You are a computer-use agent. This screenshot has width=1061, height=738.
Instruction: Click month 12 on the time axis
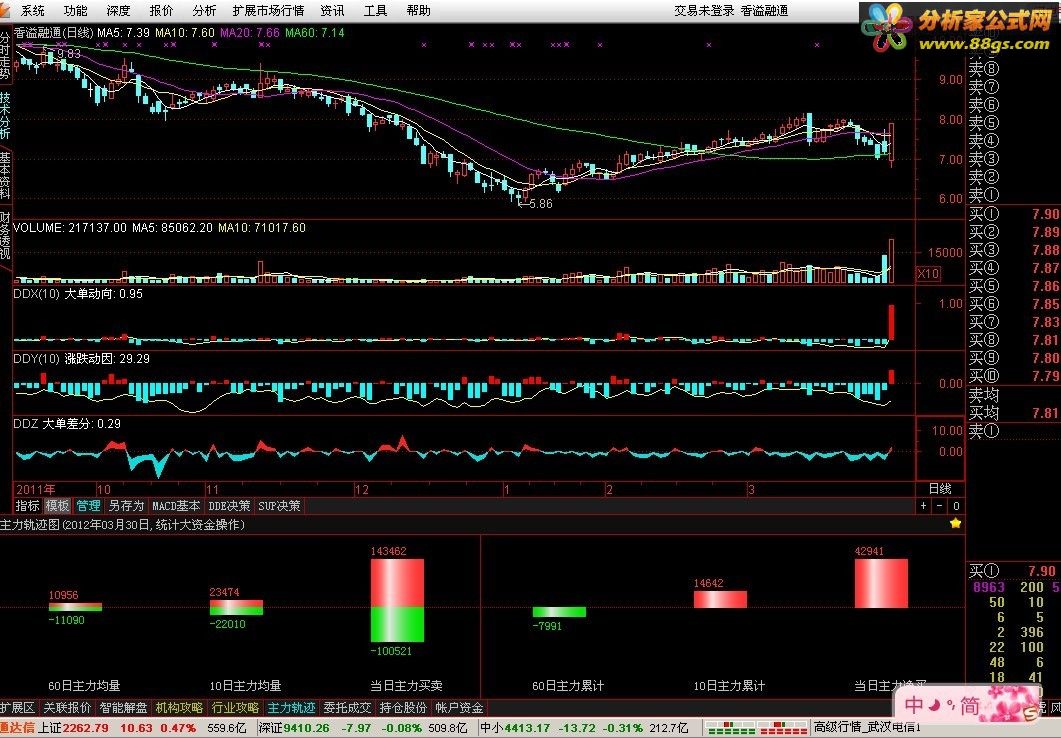362,489
